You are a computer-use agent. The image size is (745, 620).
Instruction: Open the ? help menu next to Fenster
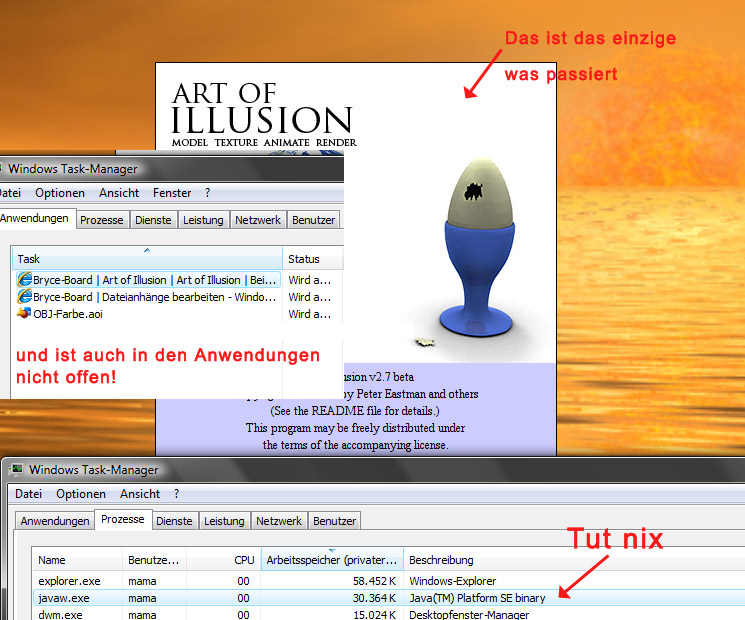[207, 193]
